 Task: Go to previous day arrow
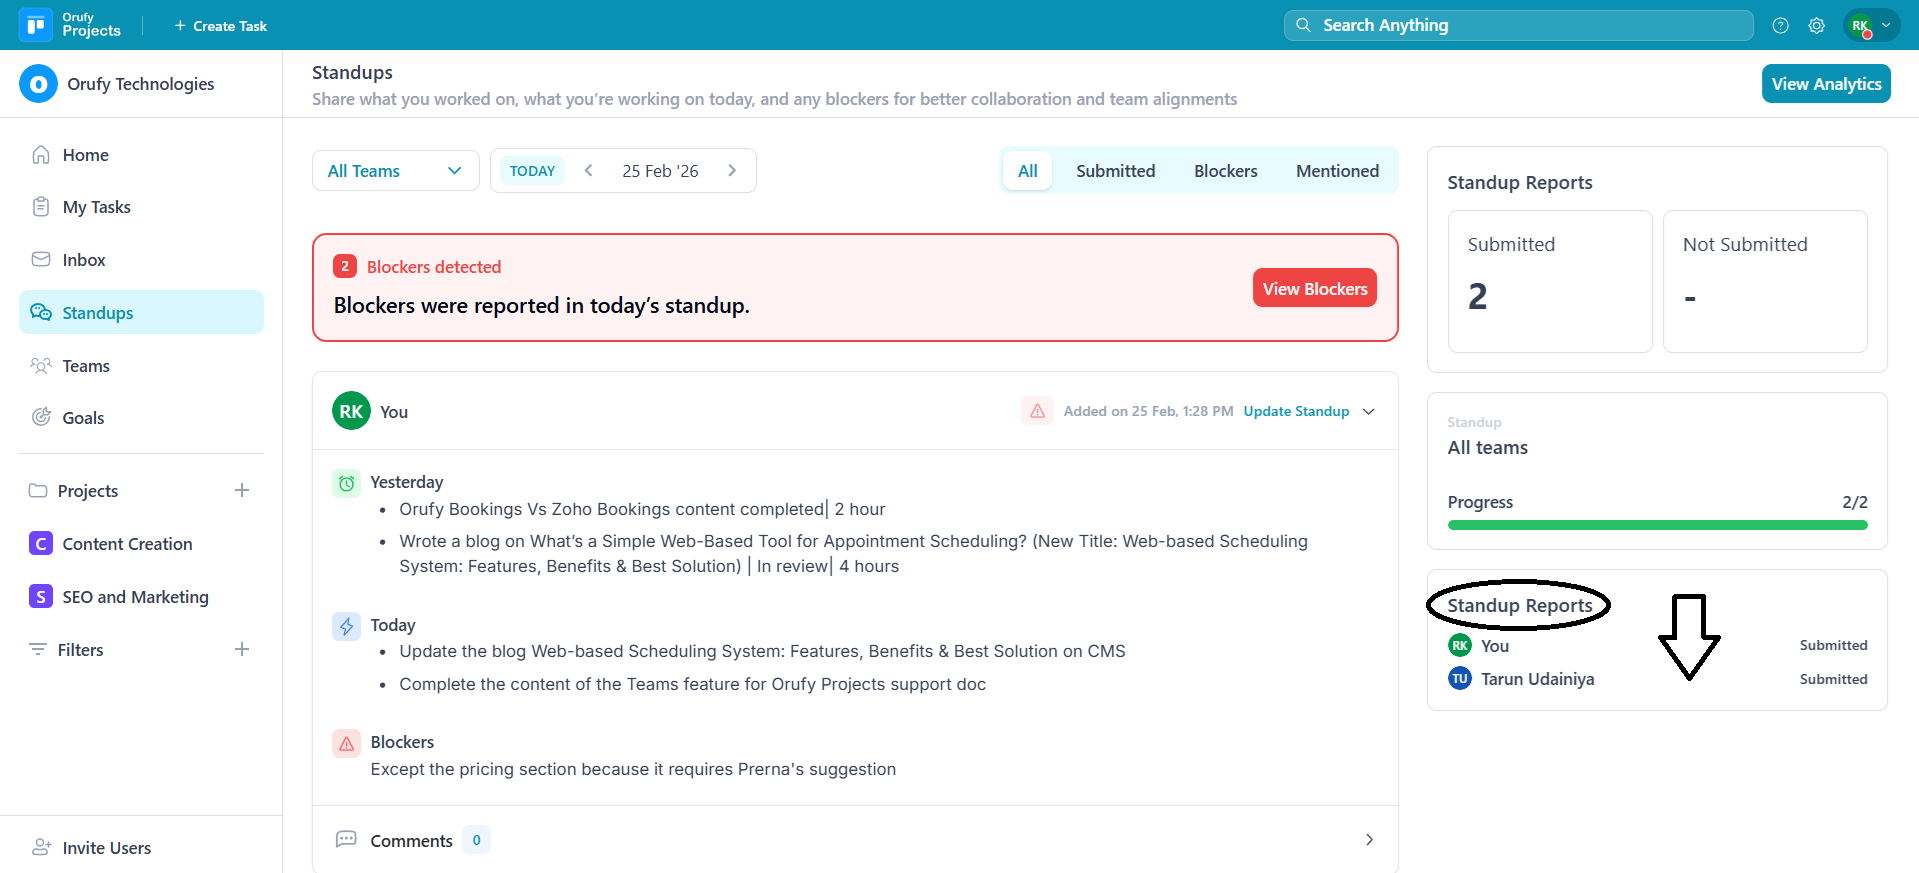click(589, 171)
